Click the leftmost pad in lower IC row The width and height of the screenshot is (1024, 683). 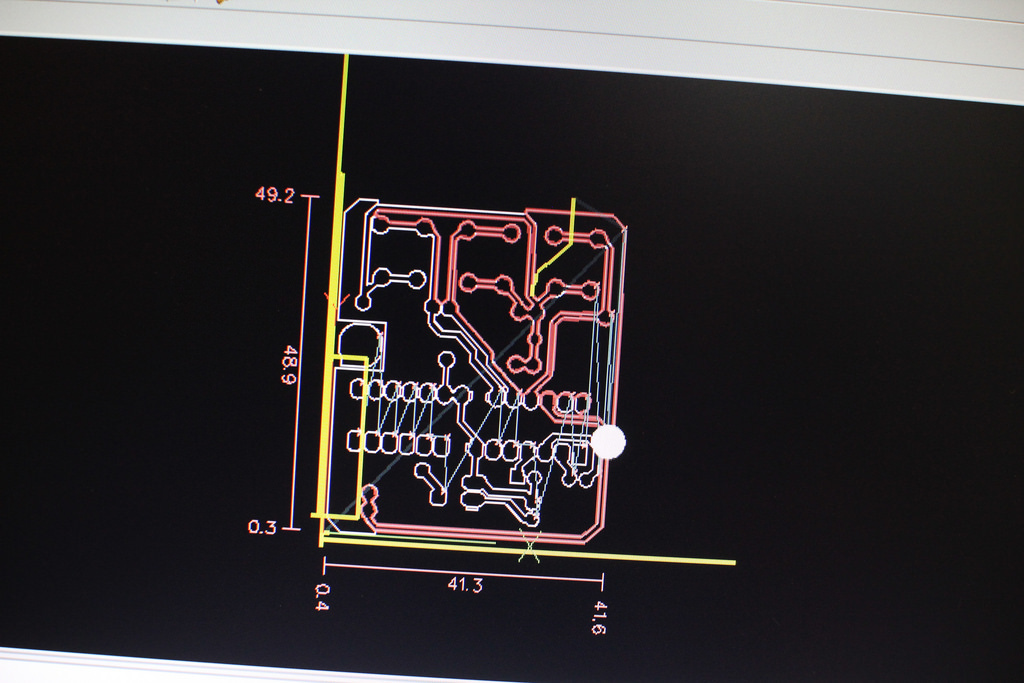[356, 442]
